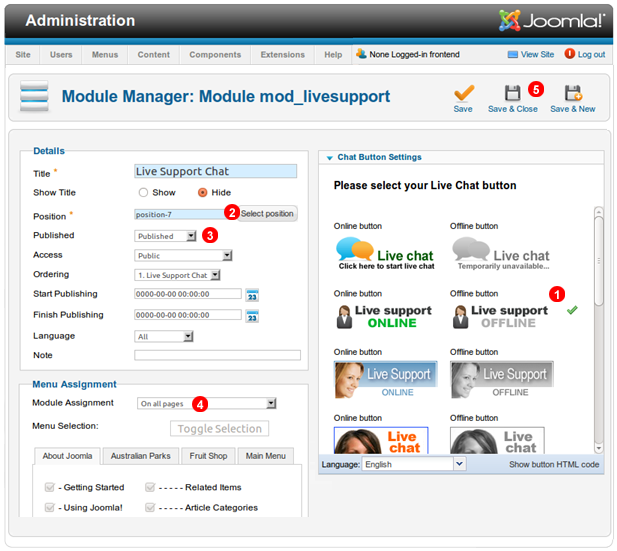Open the Start Publishing calendar icon
The width and height of the screenshot is (617, 551).
252,295
